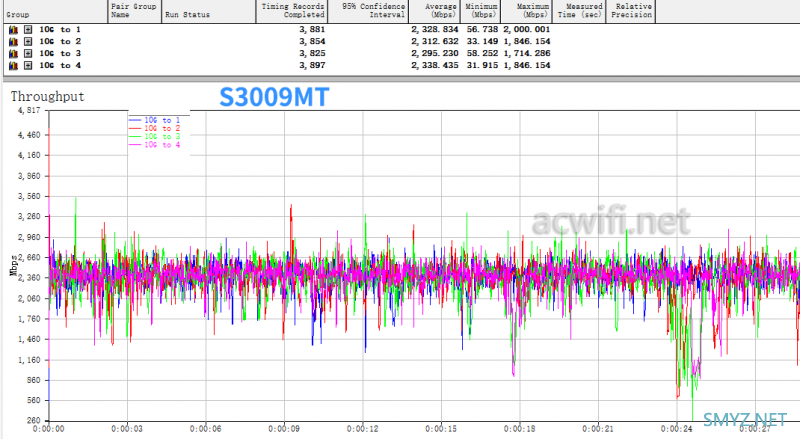
Task: Click minimum value 33.149
Action: tap(482, 41)
